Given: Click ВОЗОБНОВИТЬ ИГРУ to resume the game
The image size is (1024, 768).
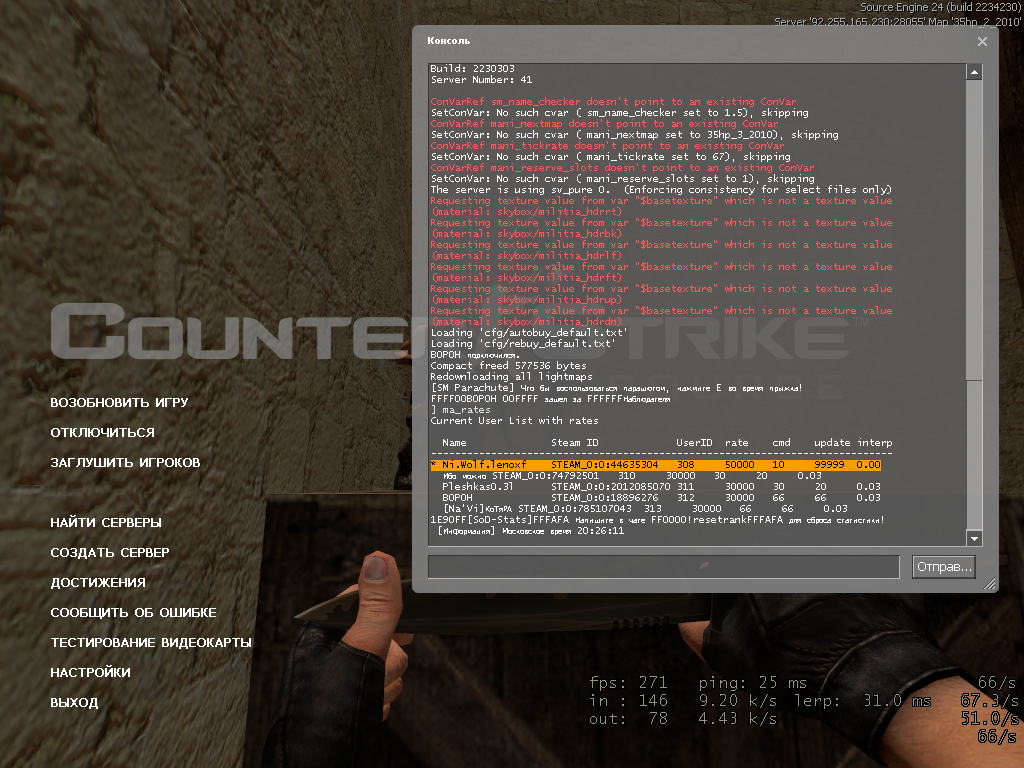Looking at the screenshot, I should point(120,402).
